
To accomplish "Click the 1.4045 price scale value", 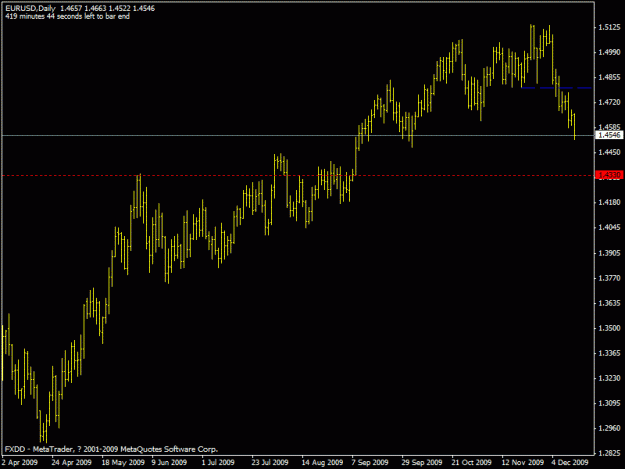I will pos(610,228).
